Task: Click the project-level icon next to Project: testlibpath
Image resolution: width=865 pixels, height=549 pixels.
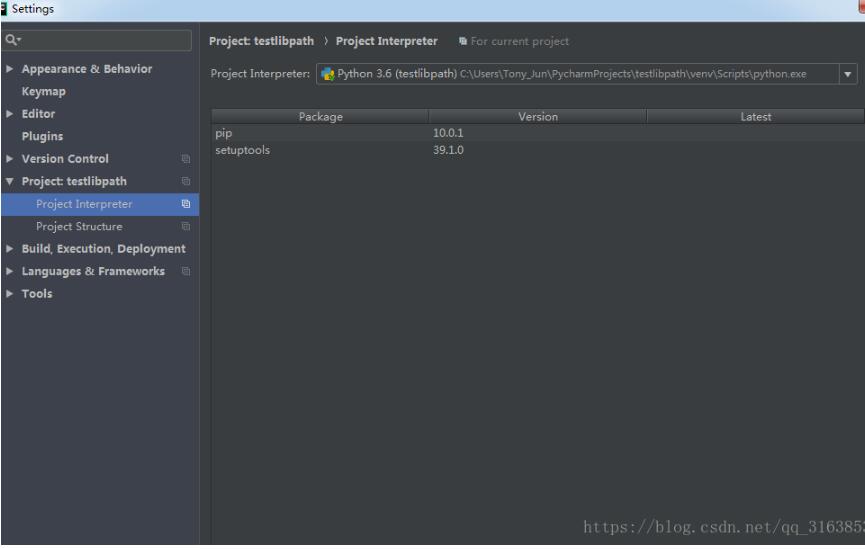Action: 186,182
